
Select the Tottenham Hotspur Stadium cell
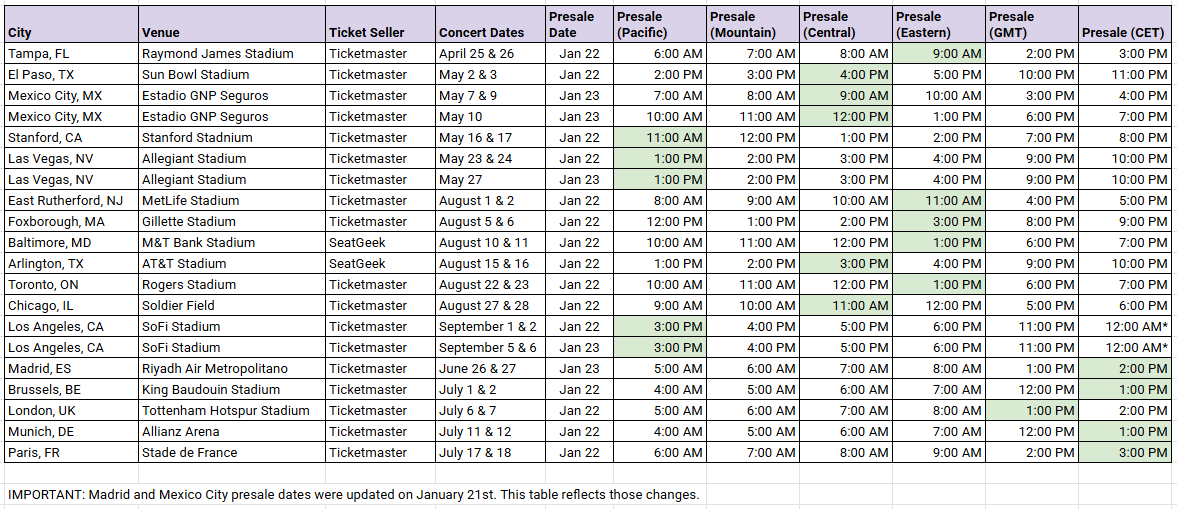[232, 411]
